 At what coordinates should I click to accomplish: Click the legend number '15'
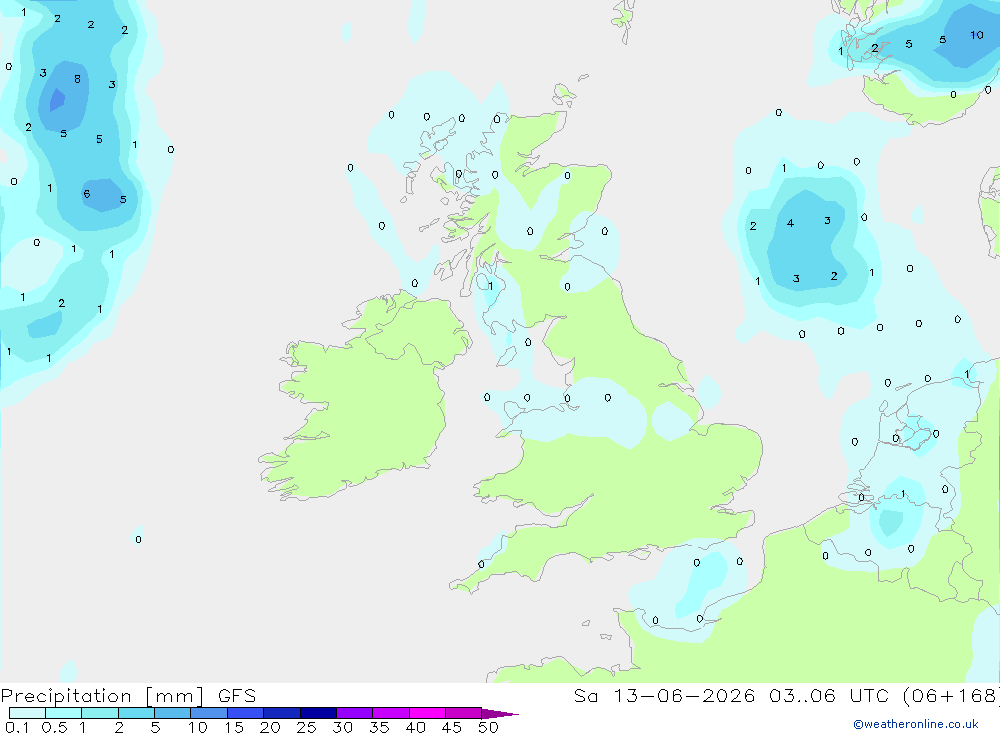click(x=233, y=727)
